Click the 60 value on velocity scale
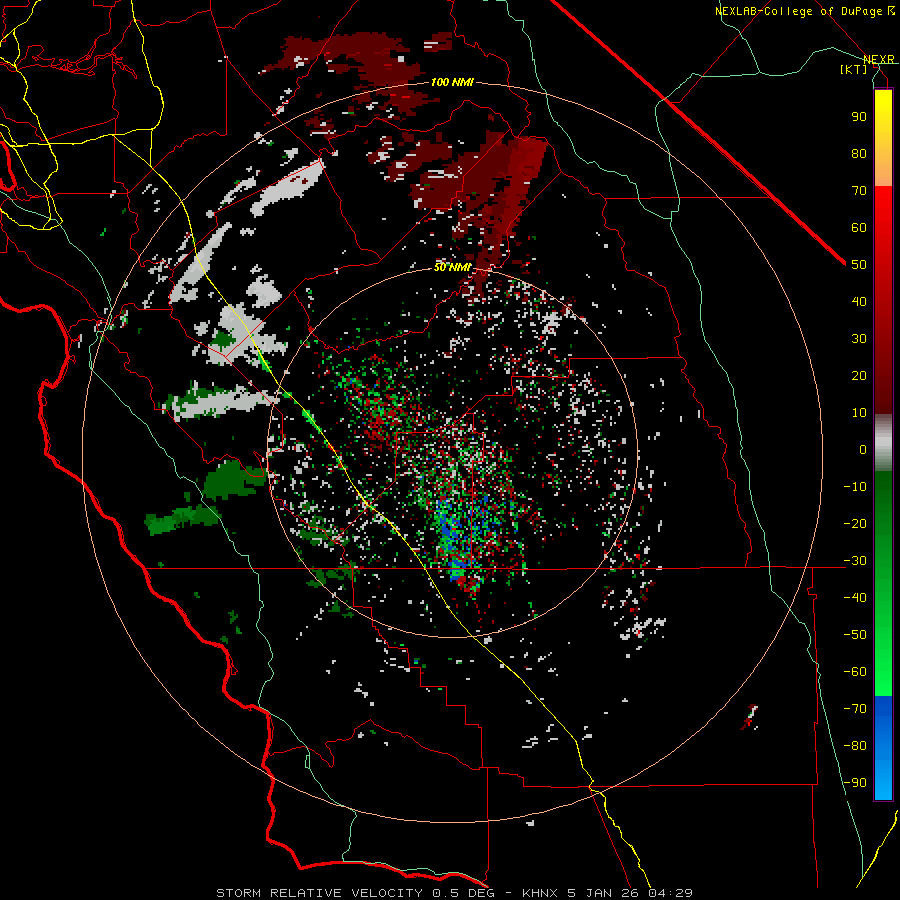 click(x=859, y=227)
